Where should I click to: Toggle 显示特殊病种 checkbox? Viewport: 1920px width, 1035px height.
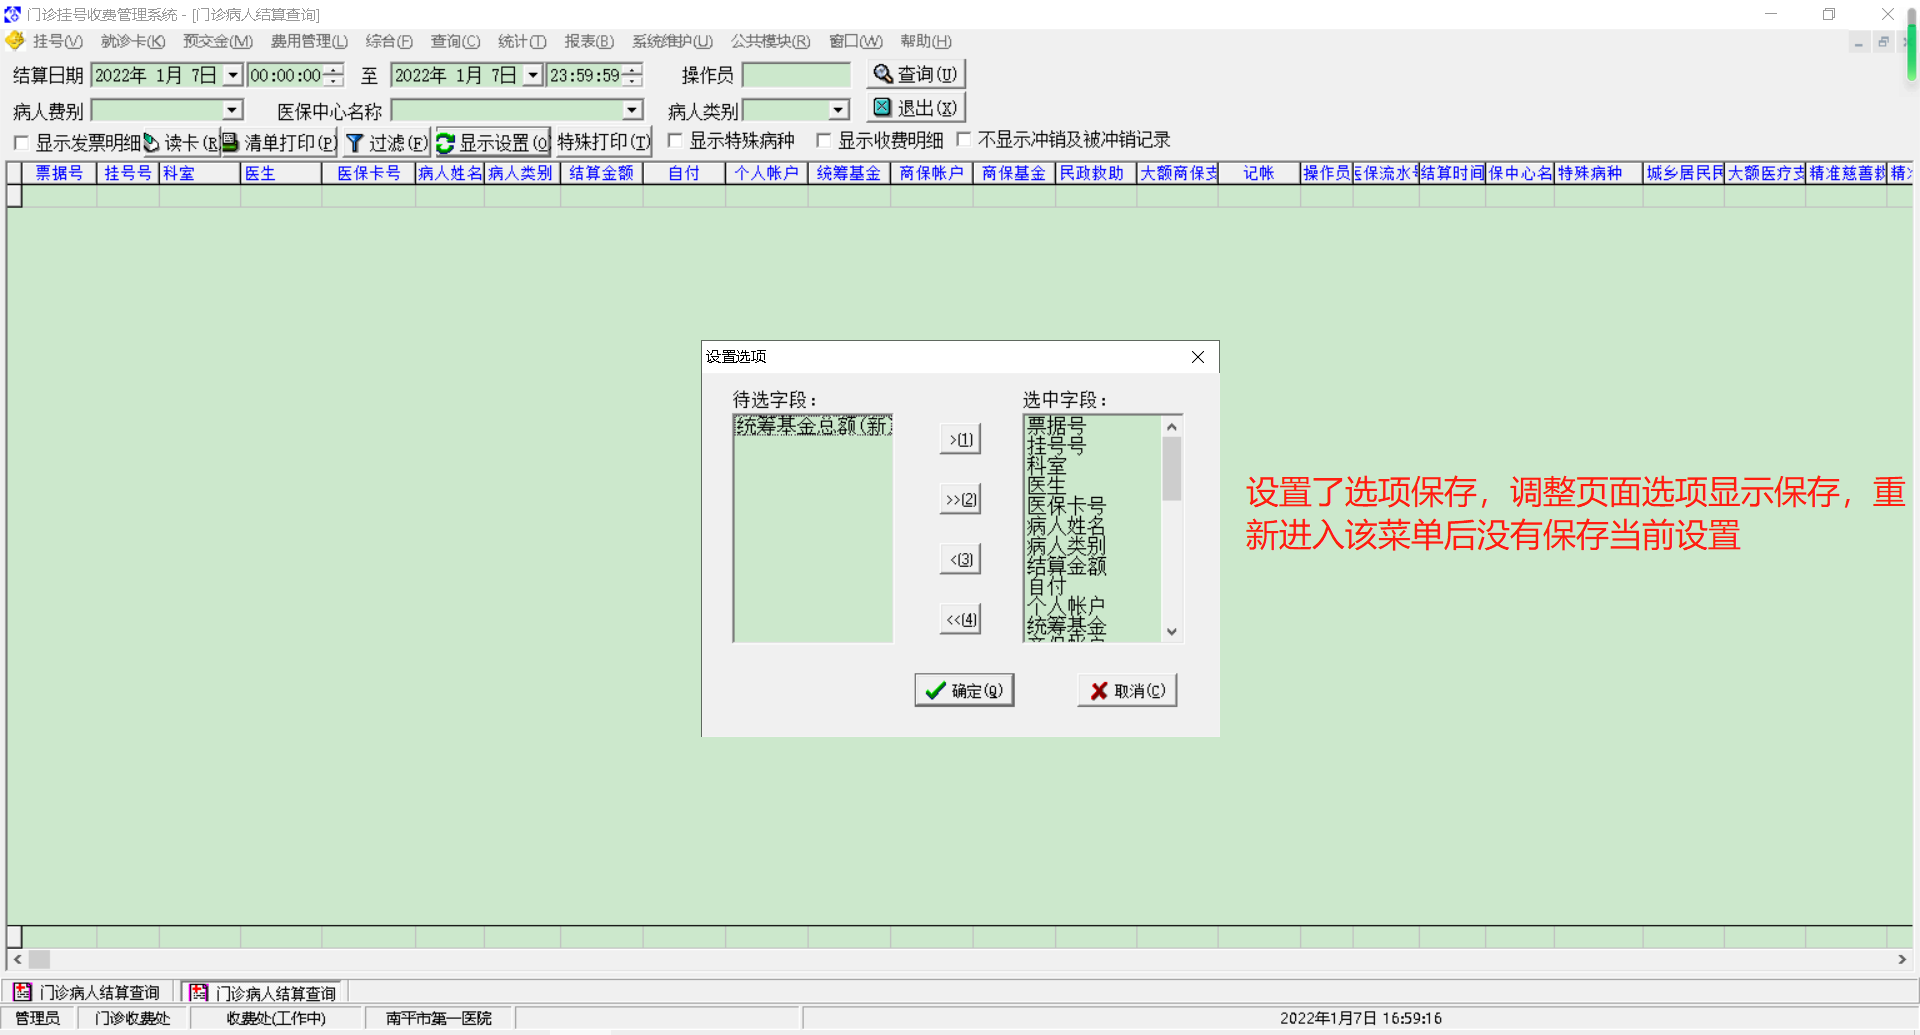[x=675, y=141]
